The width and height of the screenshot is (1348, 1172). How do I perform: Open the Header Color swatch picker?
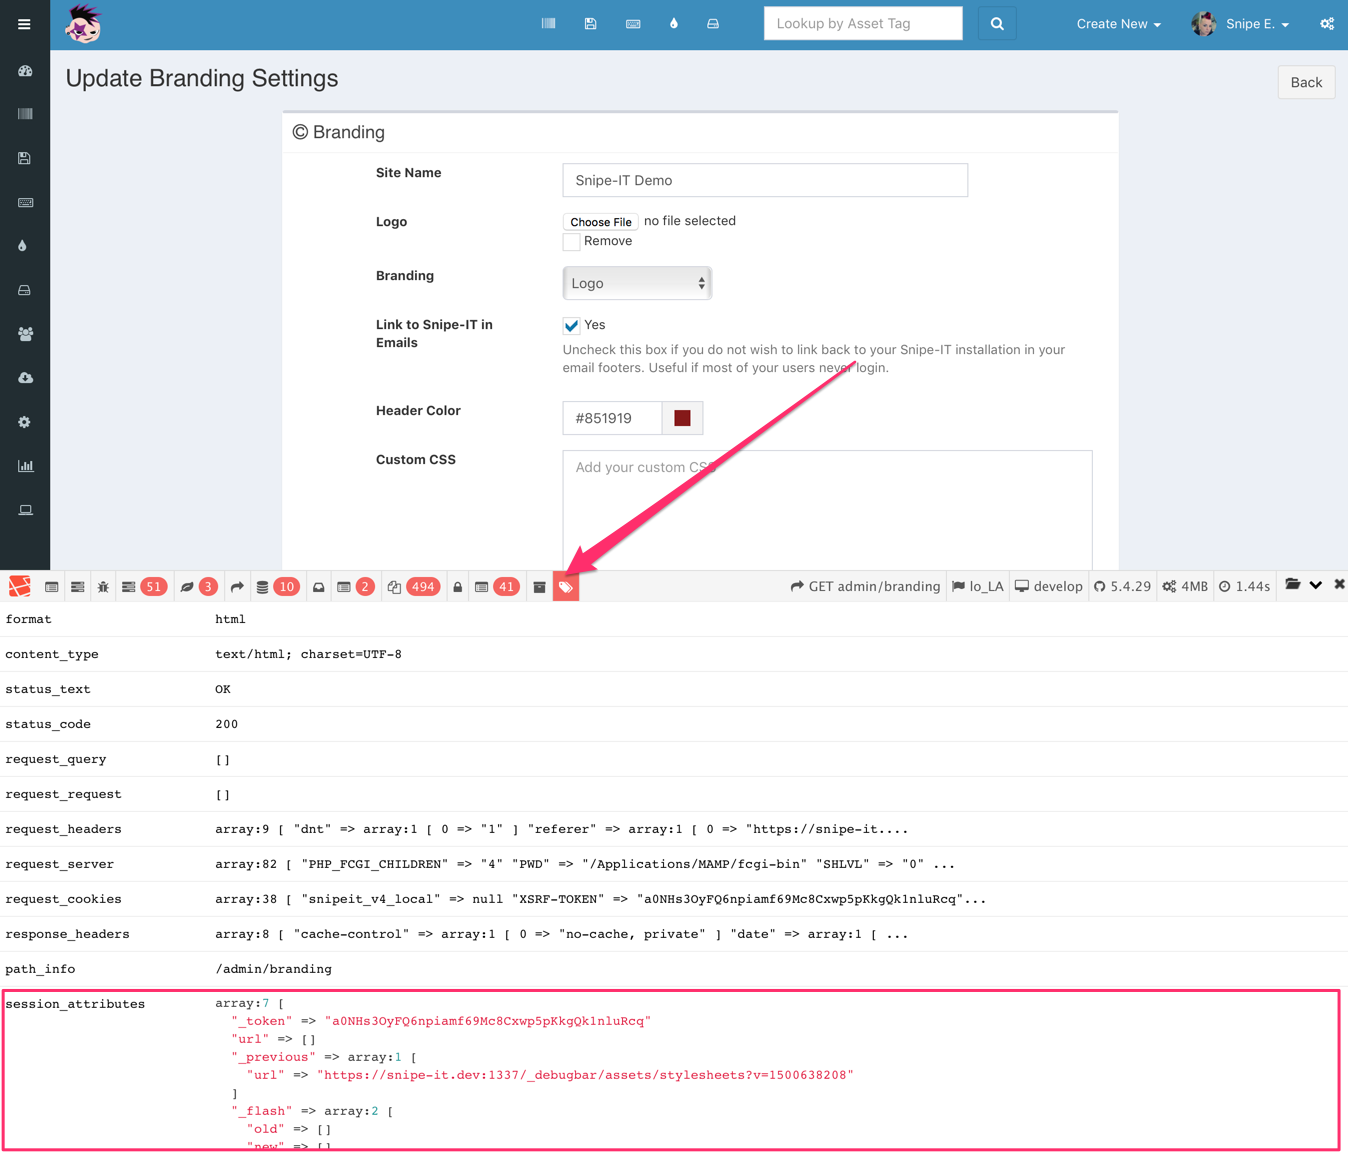click(x=682, y=417)
